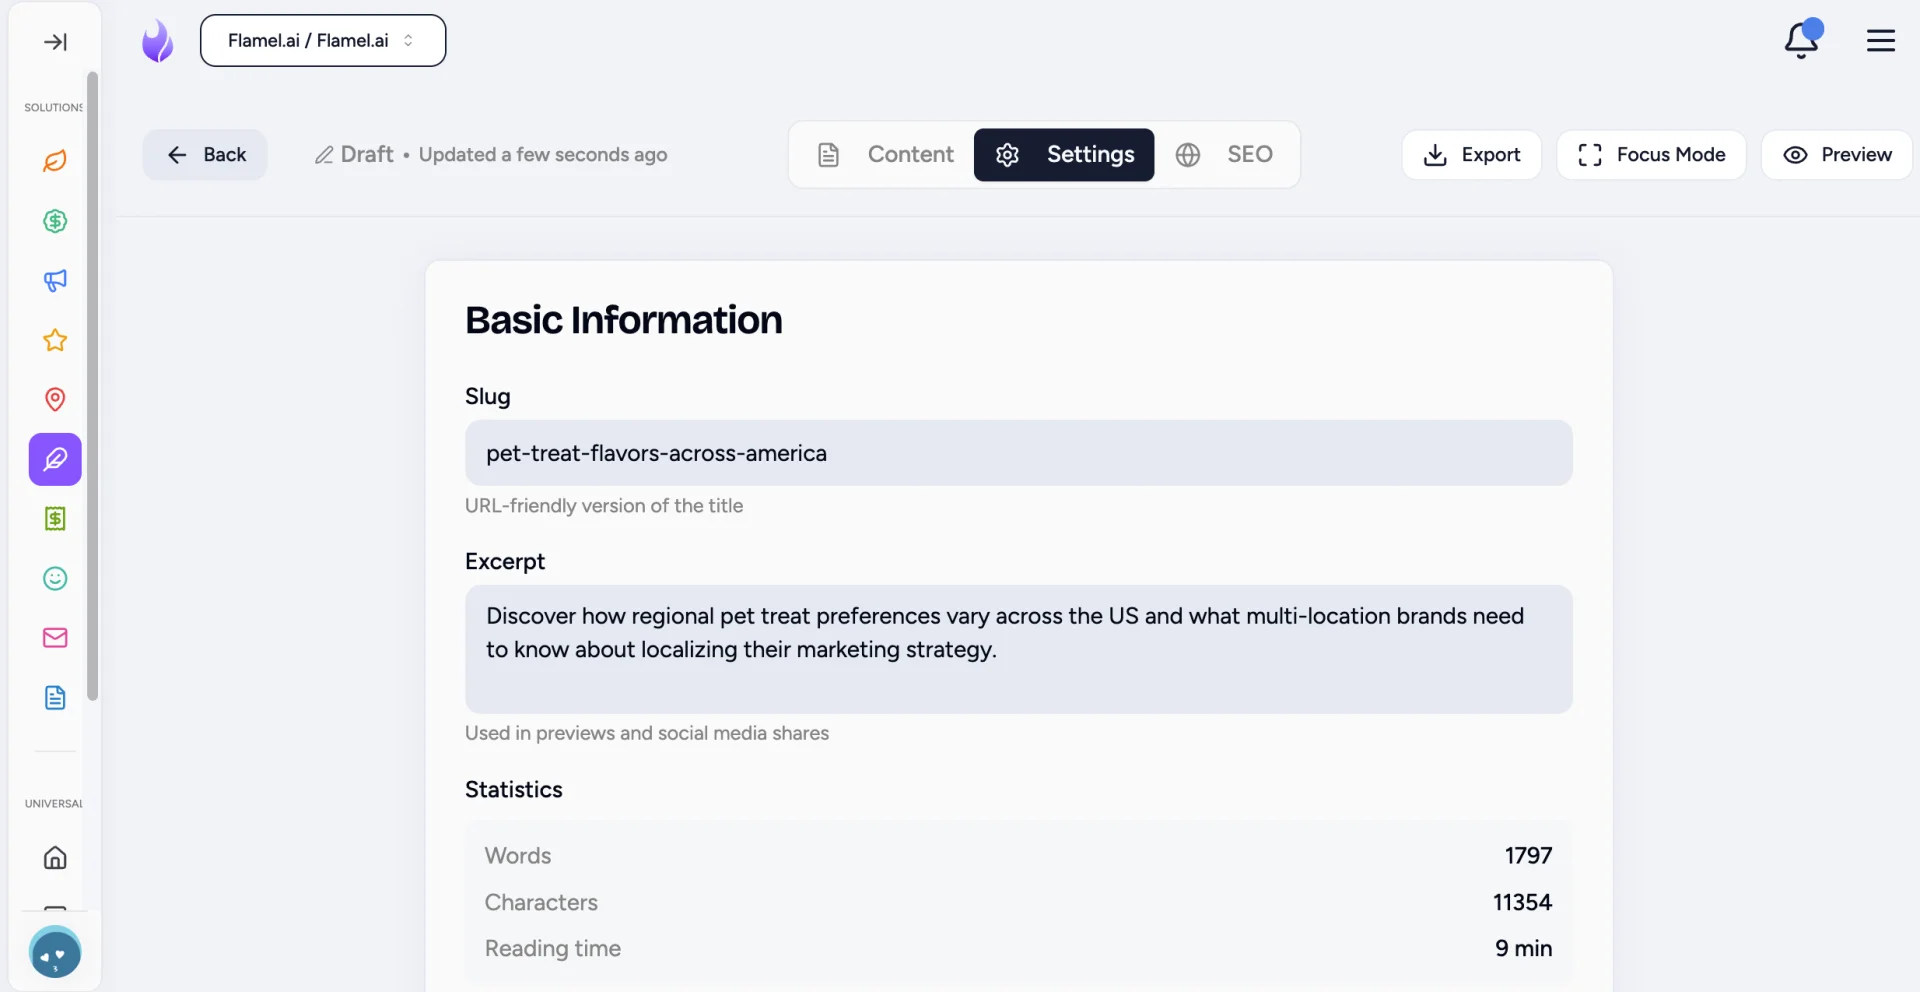Click the Words count value 1797
Screen dimensions: 1920x992
pos(1528,856)
